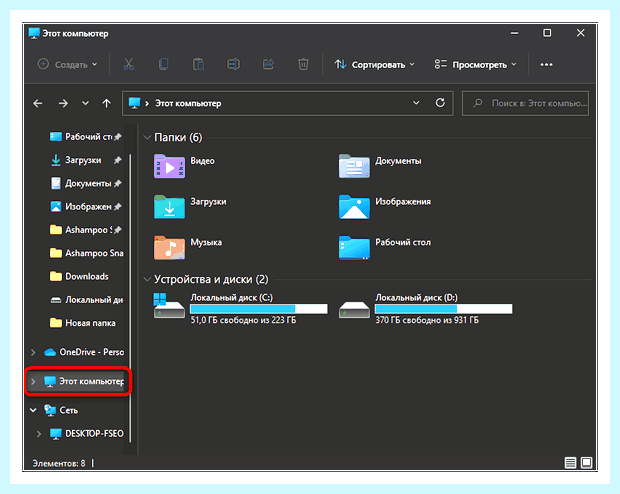Select Этот компьютер in sidebar

point(84,381)
